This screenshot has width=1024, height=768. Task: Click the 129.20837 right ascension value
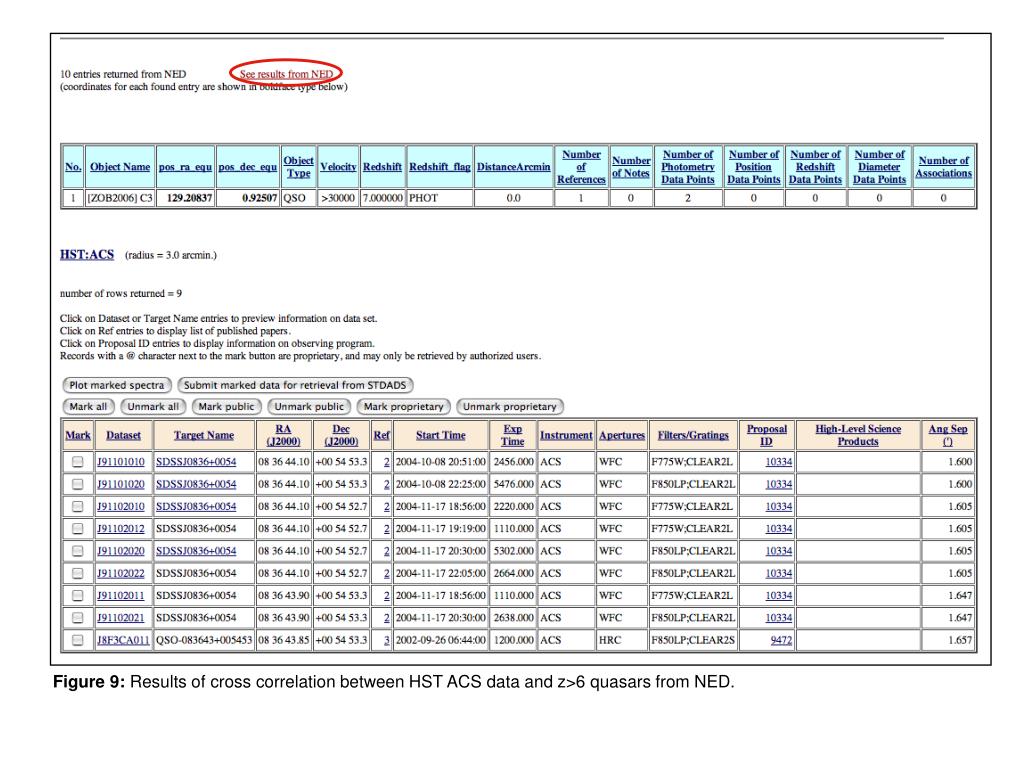point(190,198)
